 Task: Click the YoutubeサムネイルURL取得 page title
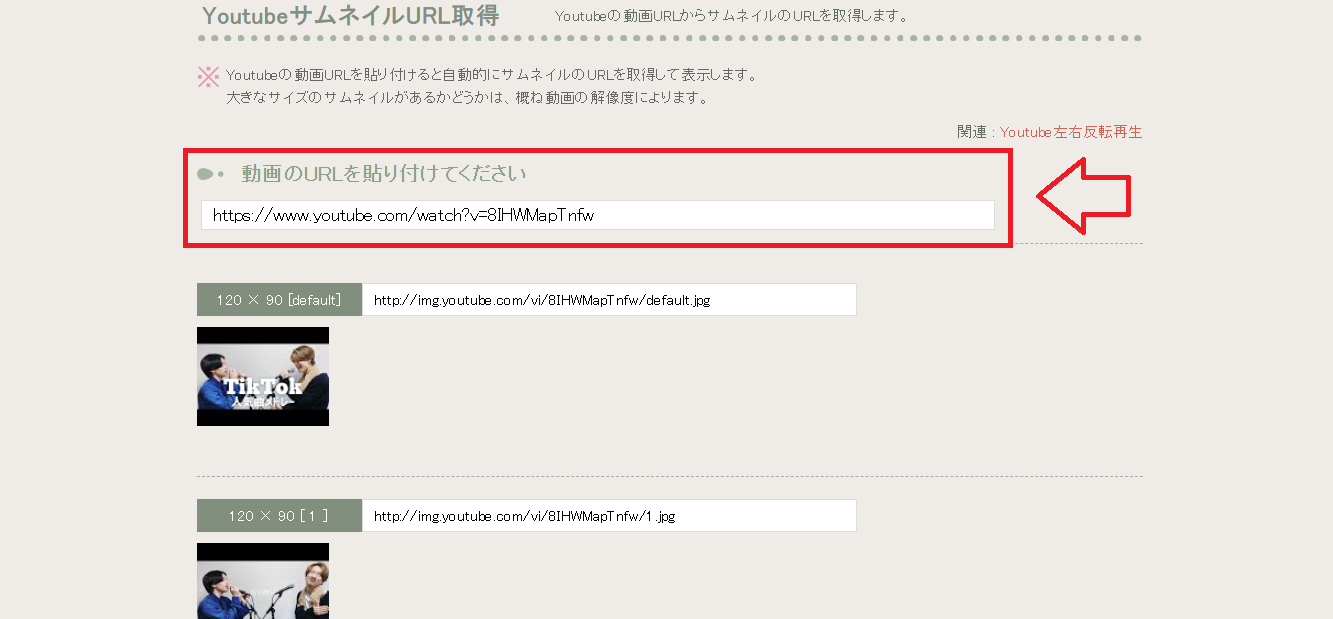click(x=350, y=16)
